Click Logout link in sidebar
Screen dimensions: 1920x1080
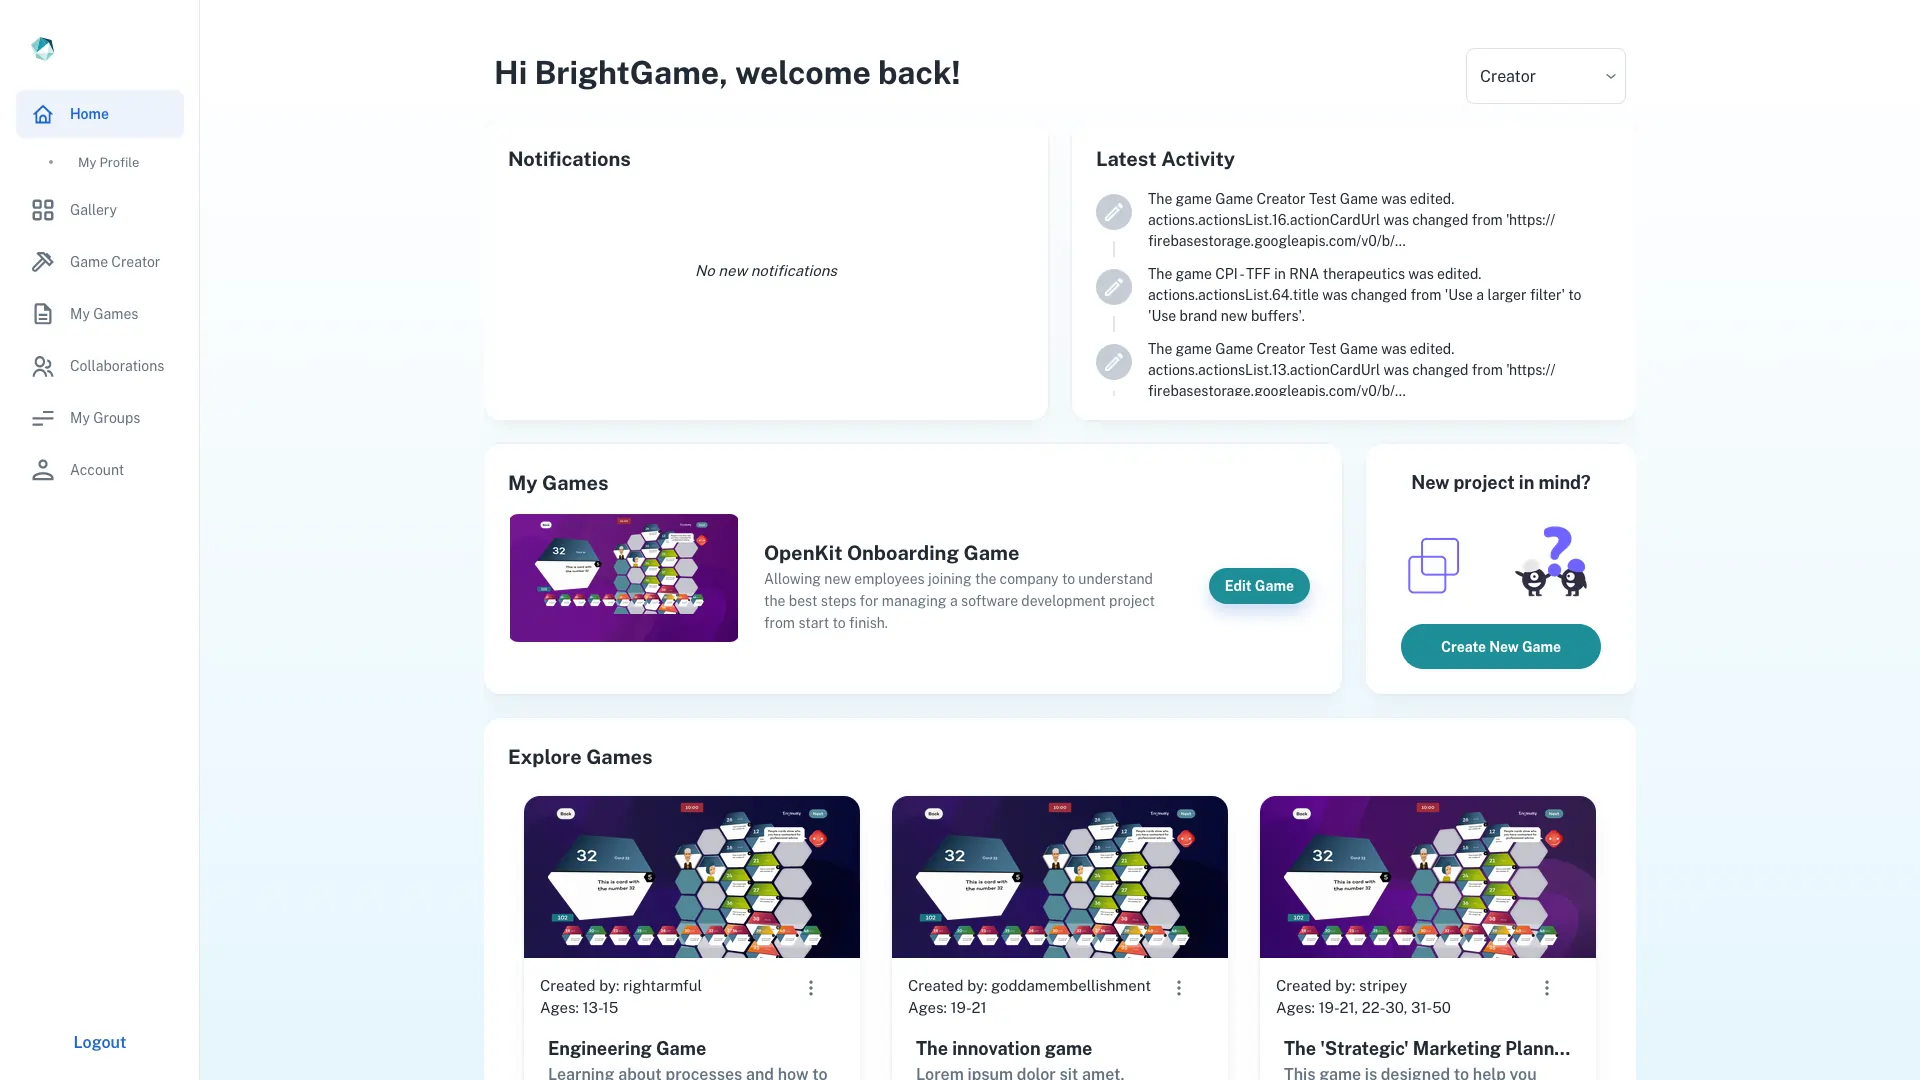point(99,1043)
